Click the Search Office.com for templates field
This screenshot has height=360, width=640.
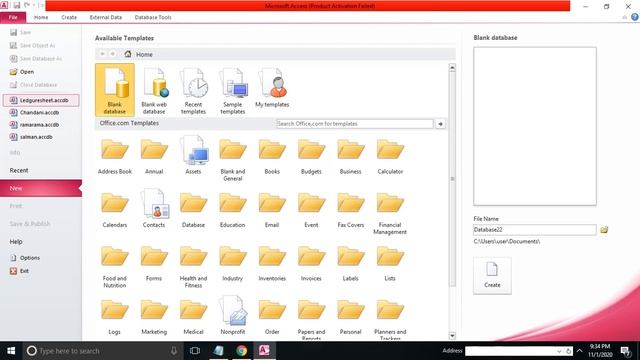[x=354, y=124]
